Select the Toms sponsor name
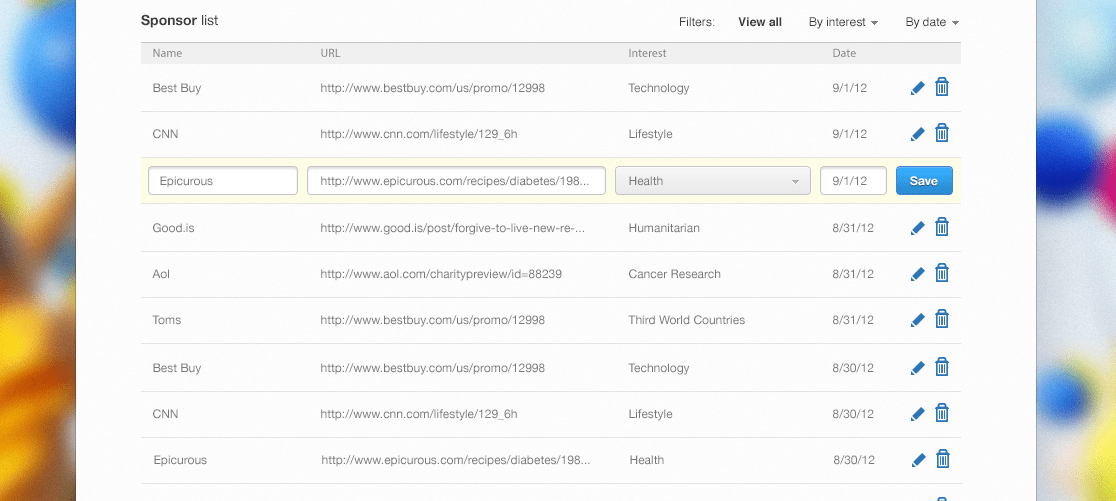Viewport: 1116px width, 501px height. (x=167, y=320)
